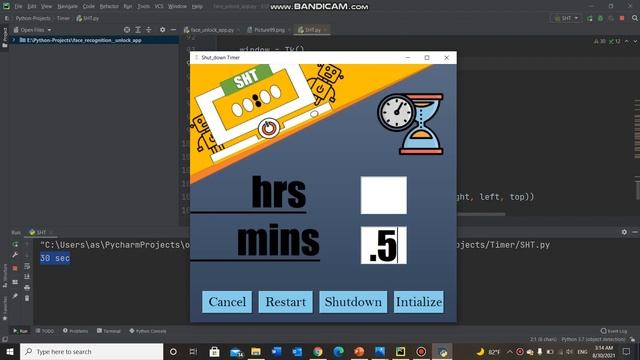The image size is (640, 360).
Task: Click the Cancel button in Shut_down Timer
Action: (227, 302)
